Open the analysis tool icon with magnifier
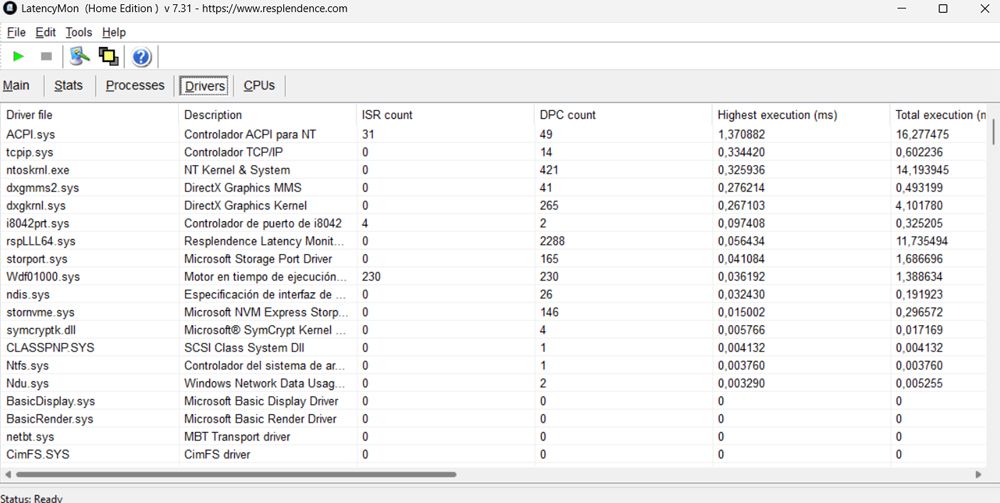The width and height of the screenshot is (1000, 503). click(80, 57)
